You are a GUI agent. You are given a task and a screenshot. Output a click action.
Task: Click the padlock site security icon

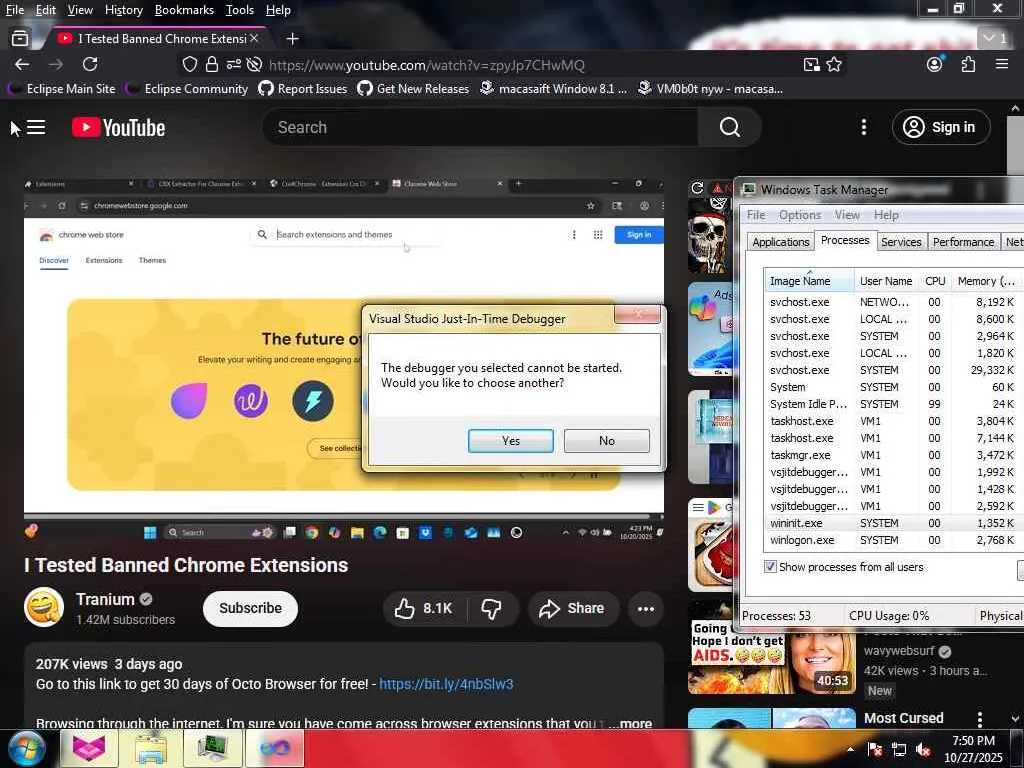point(211,65)
